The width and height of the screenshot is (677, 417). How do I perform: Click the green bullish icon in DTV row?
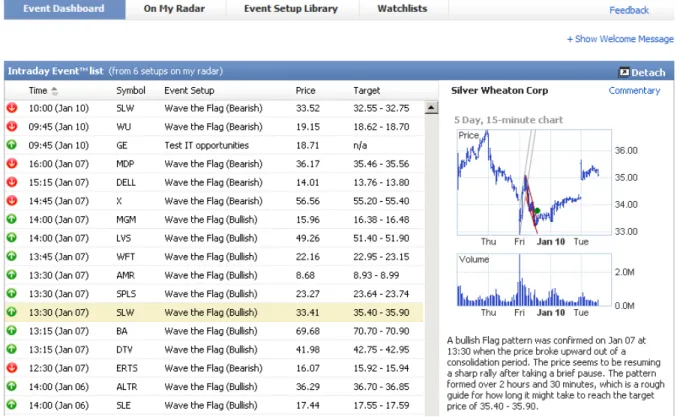coord(12,349)
